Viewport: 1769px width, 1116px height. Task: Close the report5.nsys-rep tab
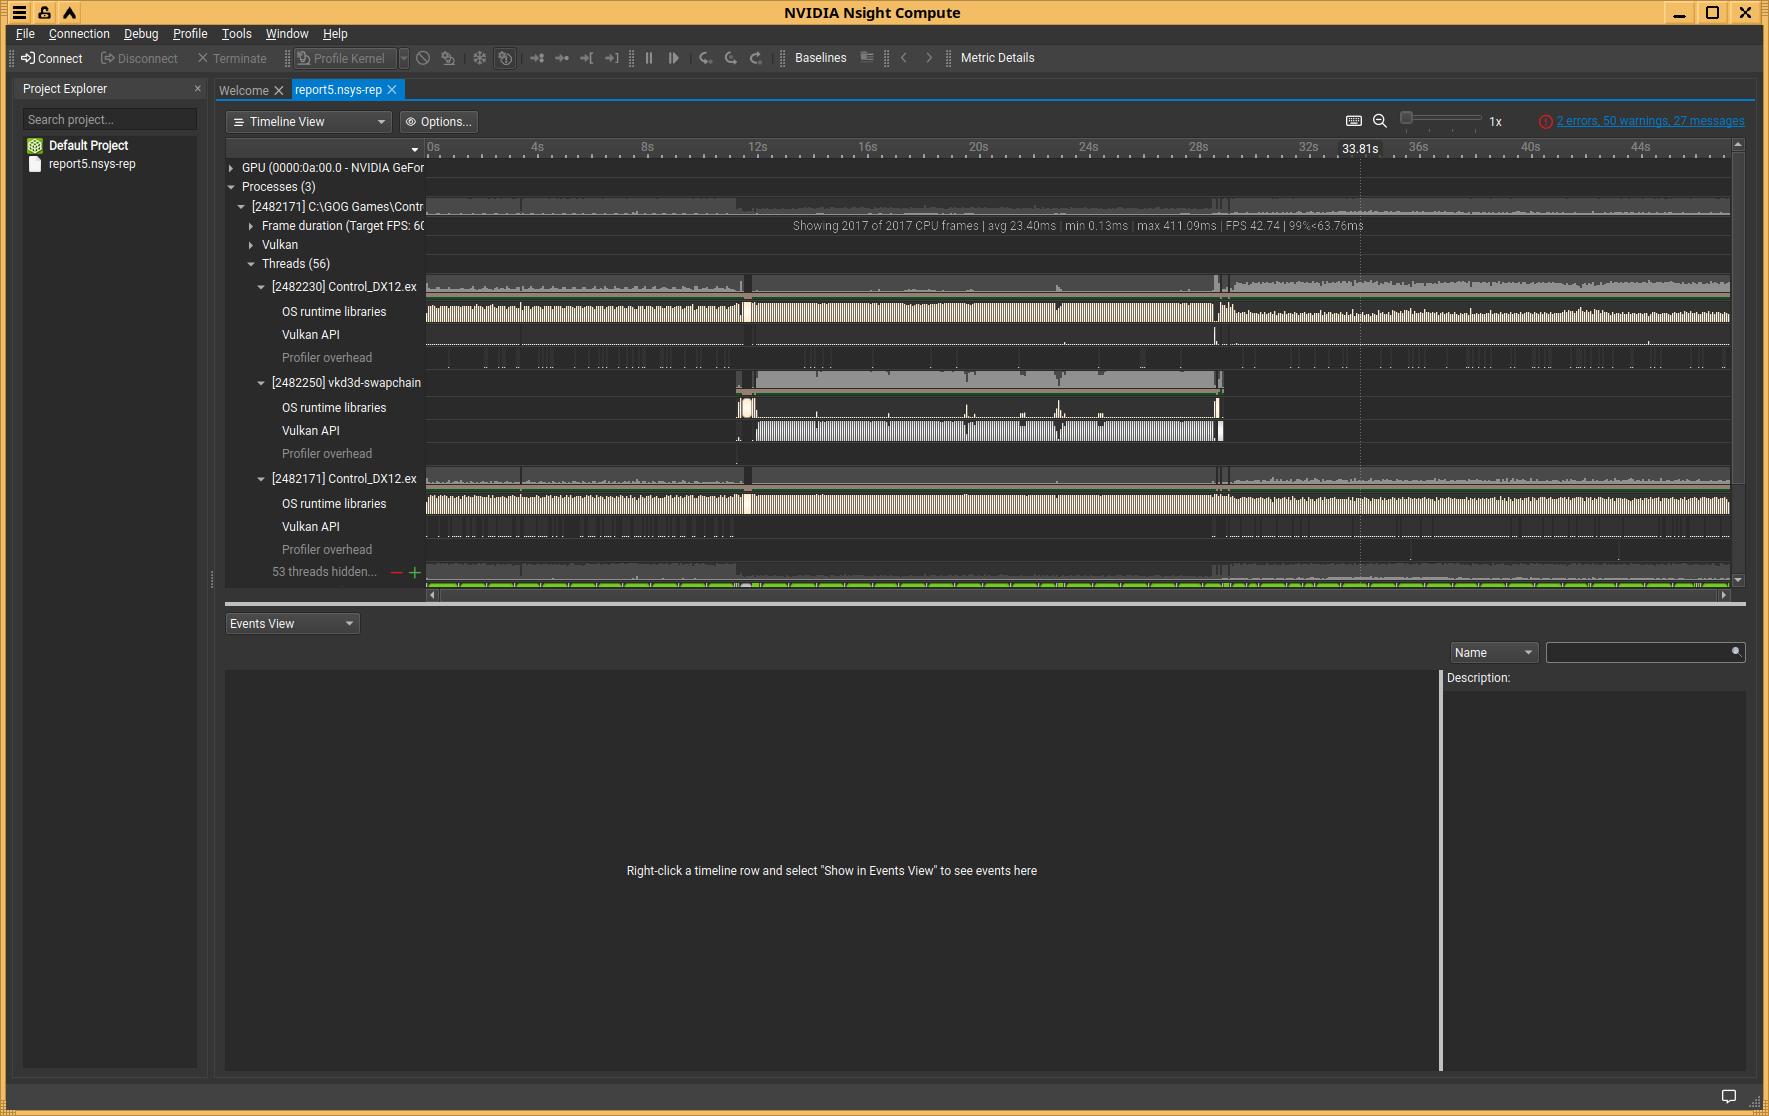[x=392, y=90]
